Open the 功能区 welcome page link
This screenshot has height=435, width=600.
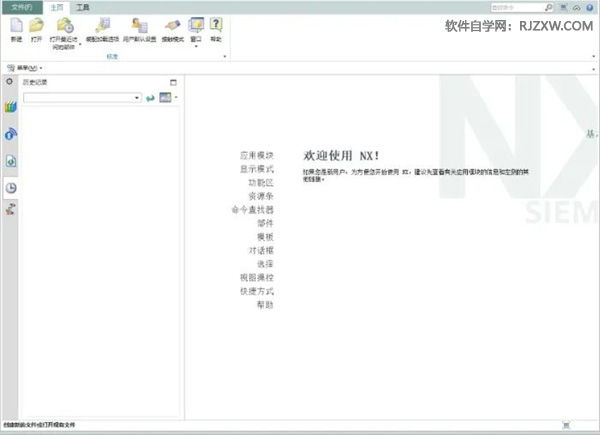[261, 182]
